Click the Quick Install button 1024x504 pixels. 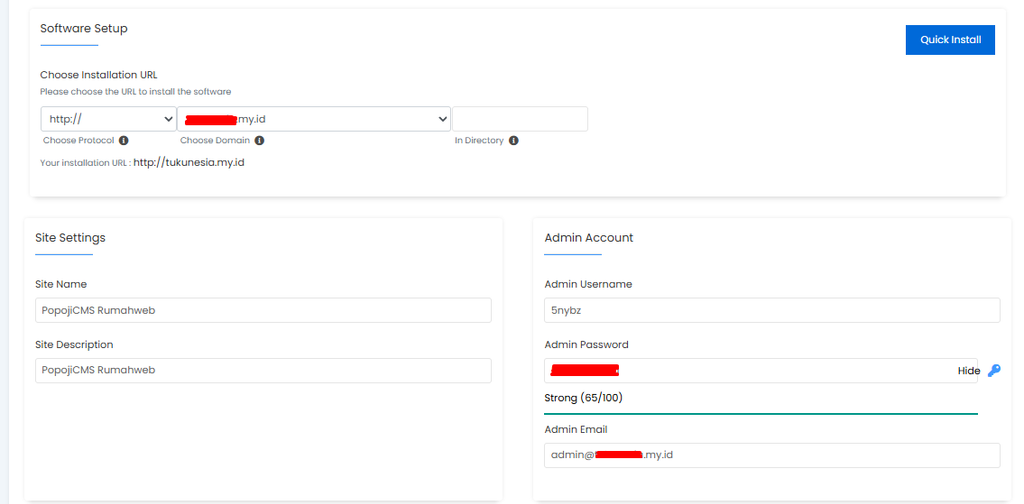click(950, 40)
